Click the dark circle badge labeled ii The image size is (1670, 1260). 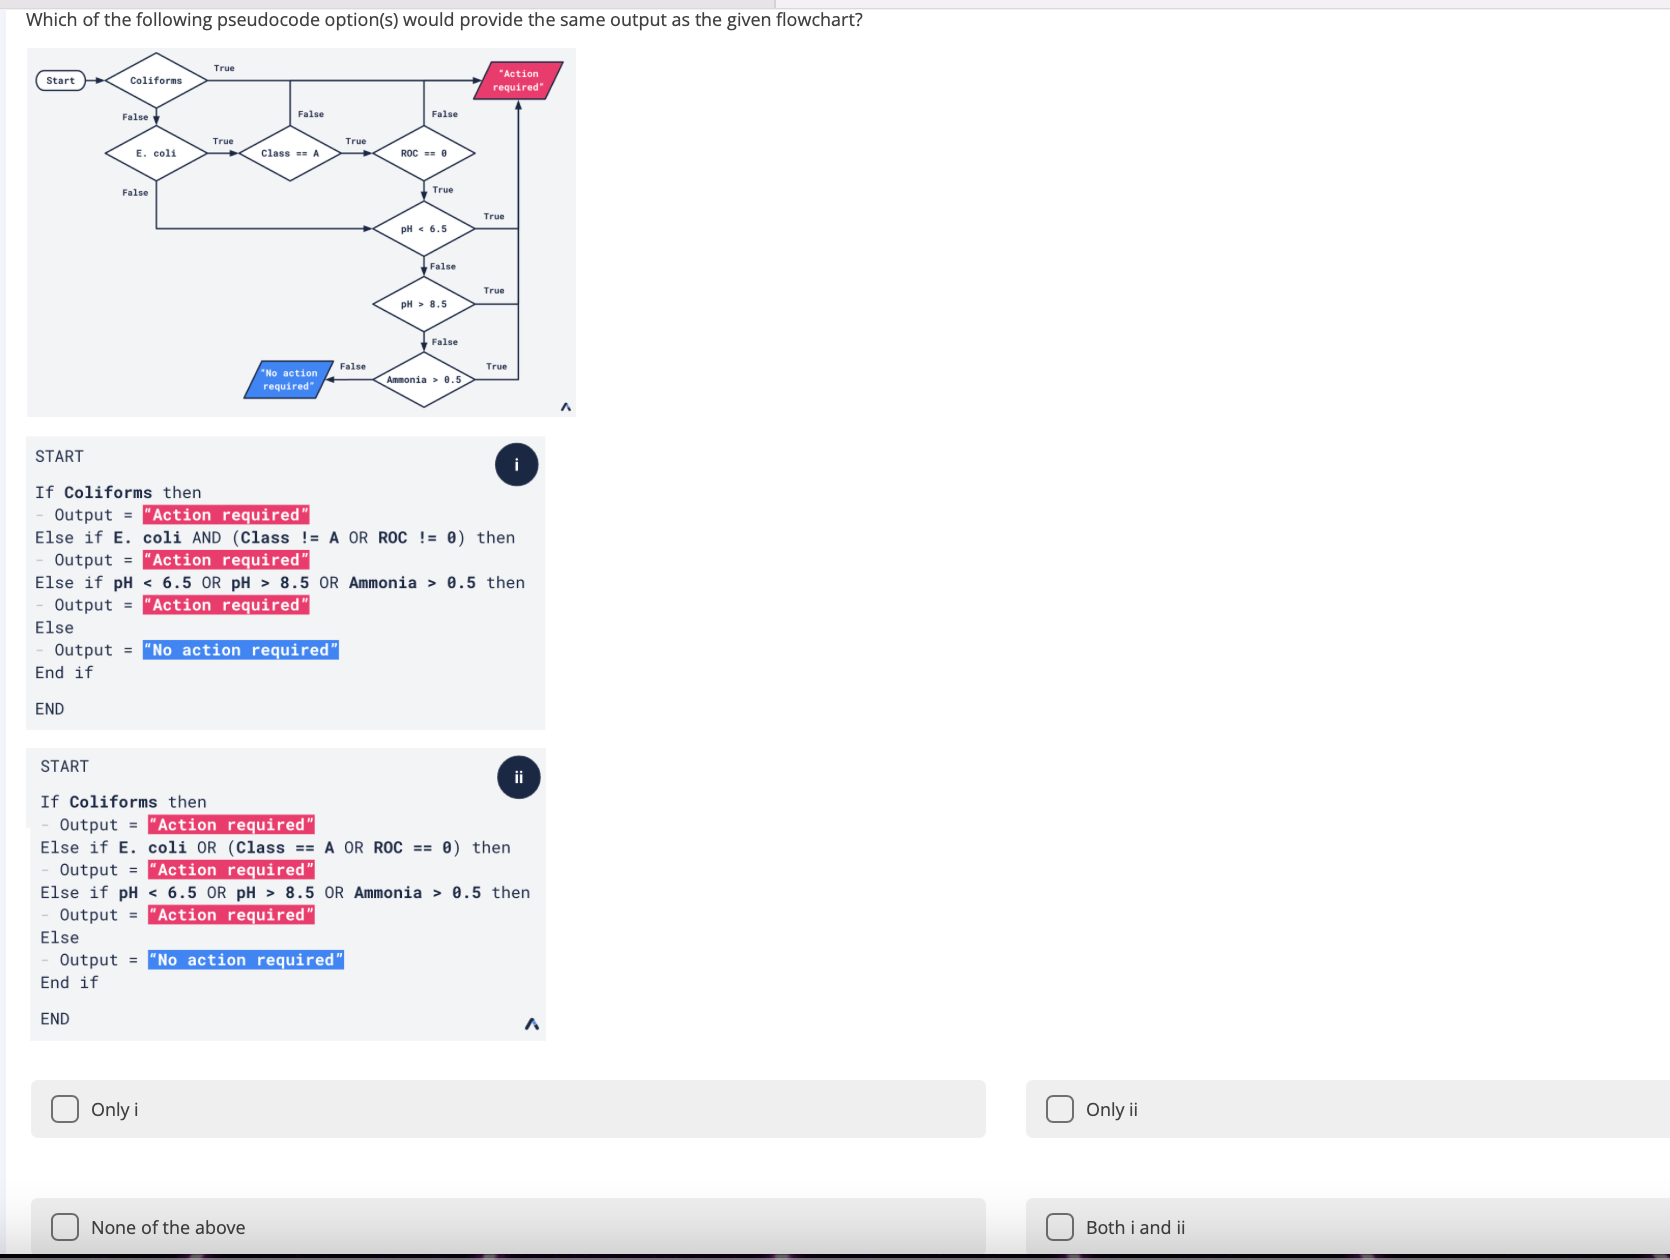click(519, 777)
